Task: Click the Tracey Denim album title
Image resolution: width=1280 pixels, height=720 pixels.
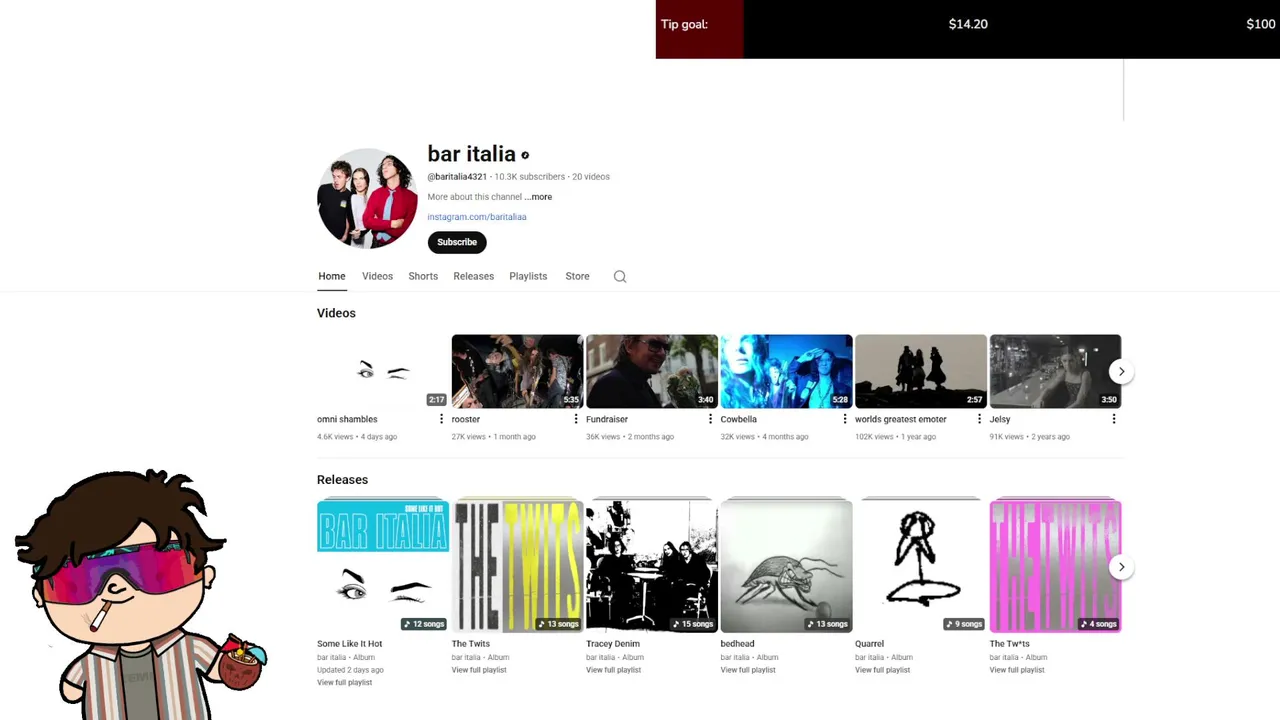Action: click(x=613, y=644)
